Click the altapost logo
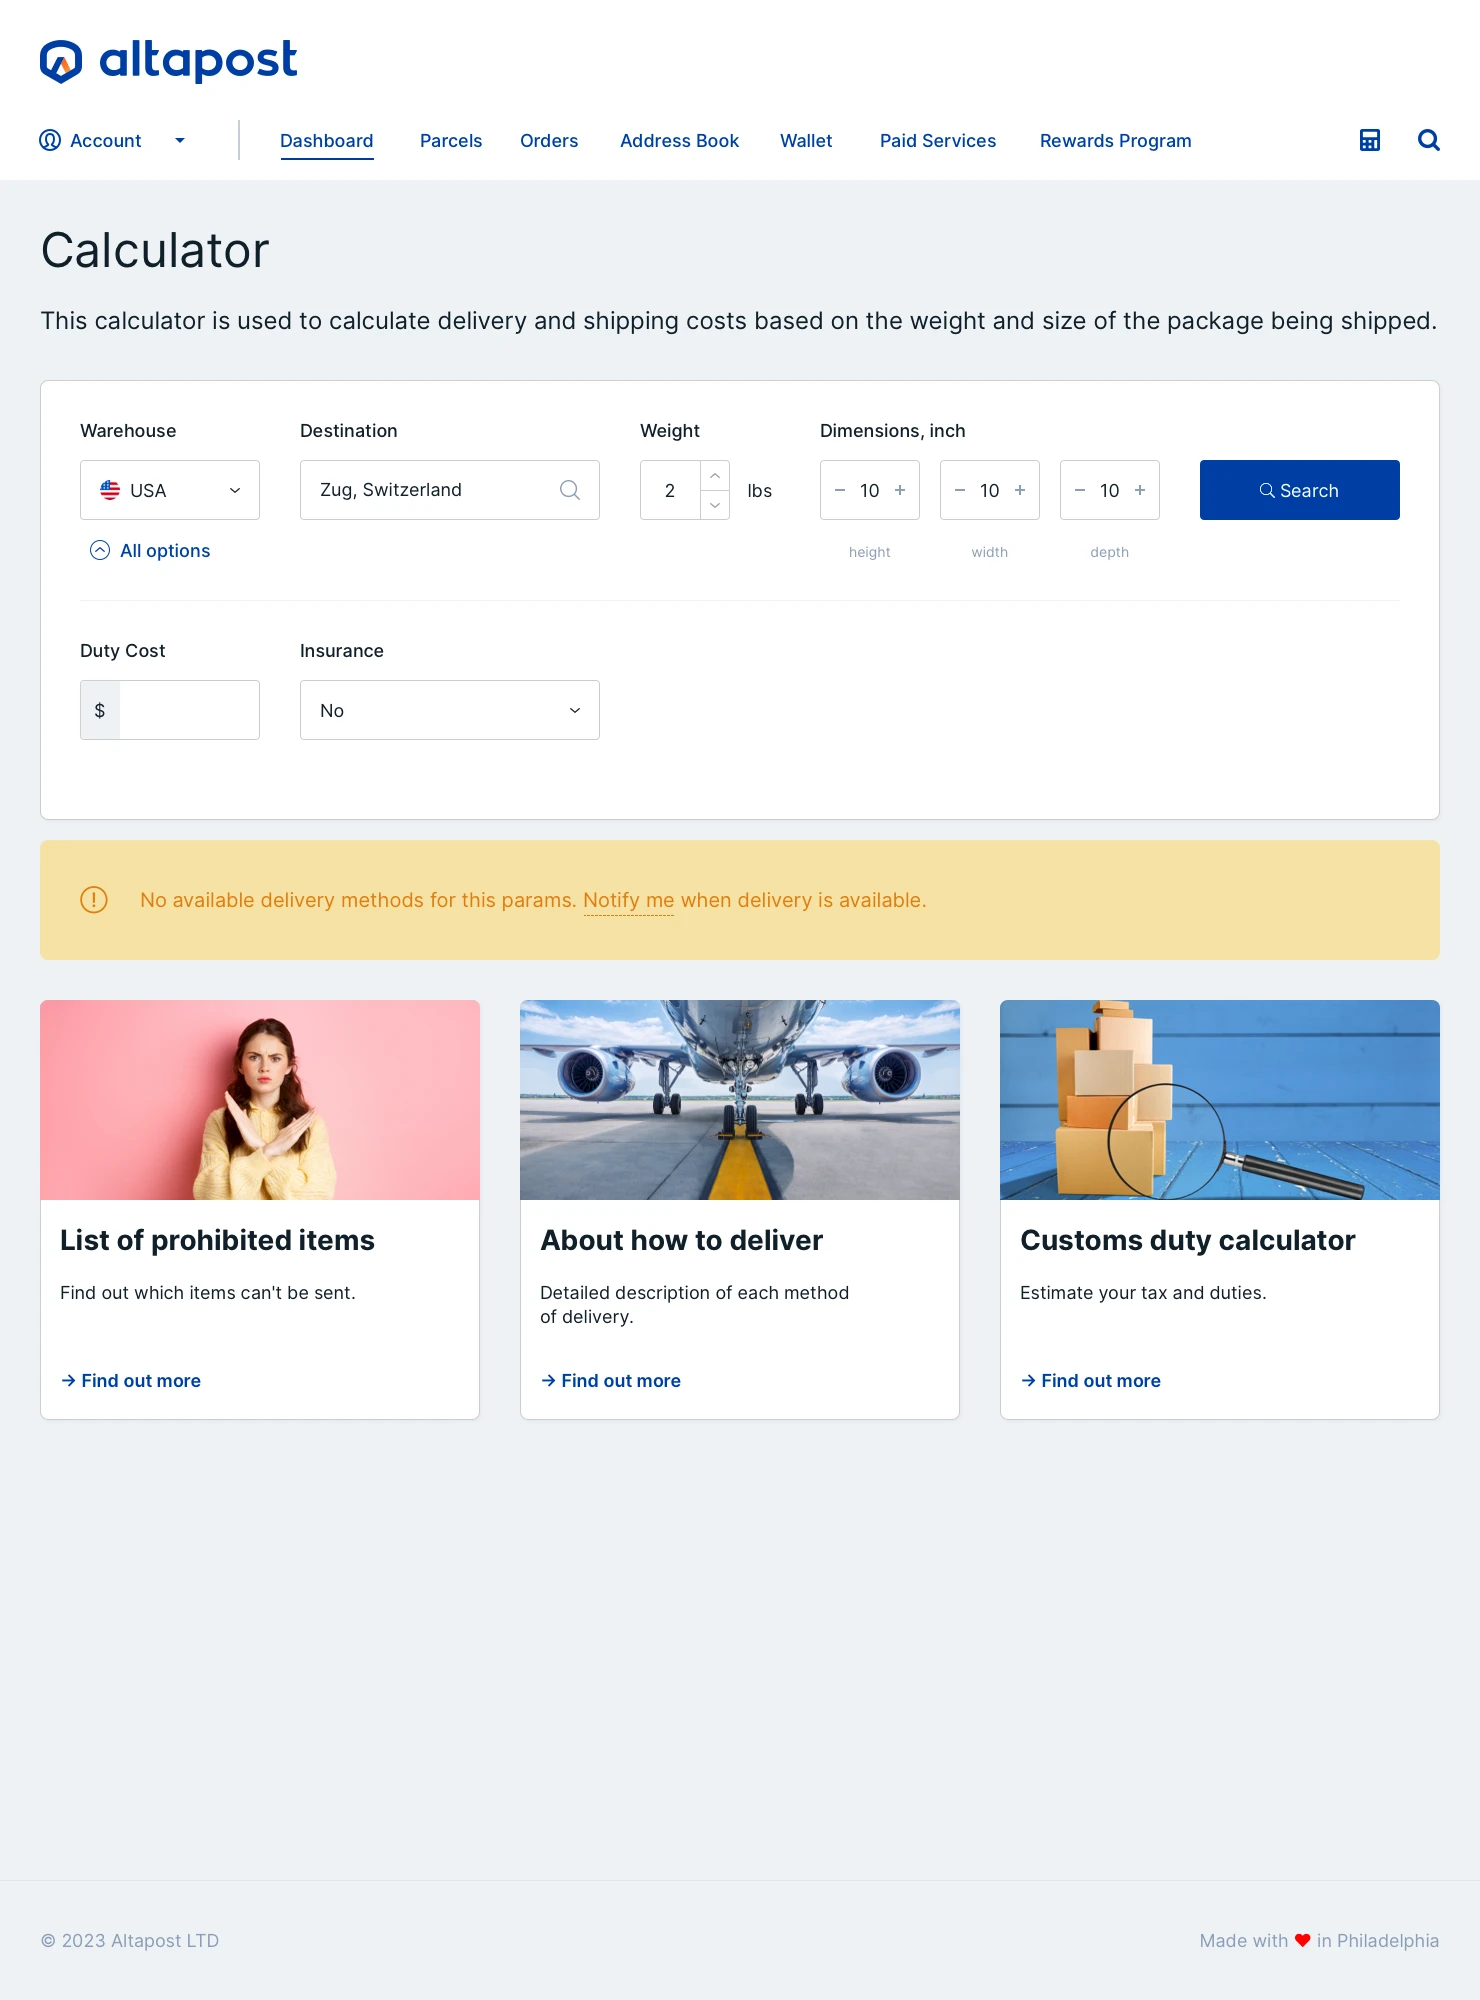Viewport: 1480px width, 2000px height. pyautogui.click(x=168, y=61)
